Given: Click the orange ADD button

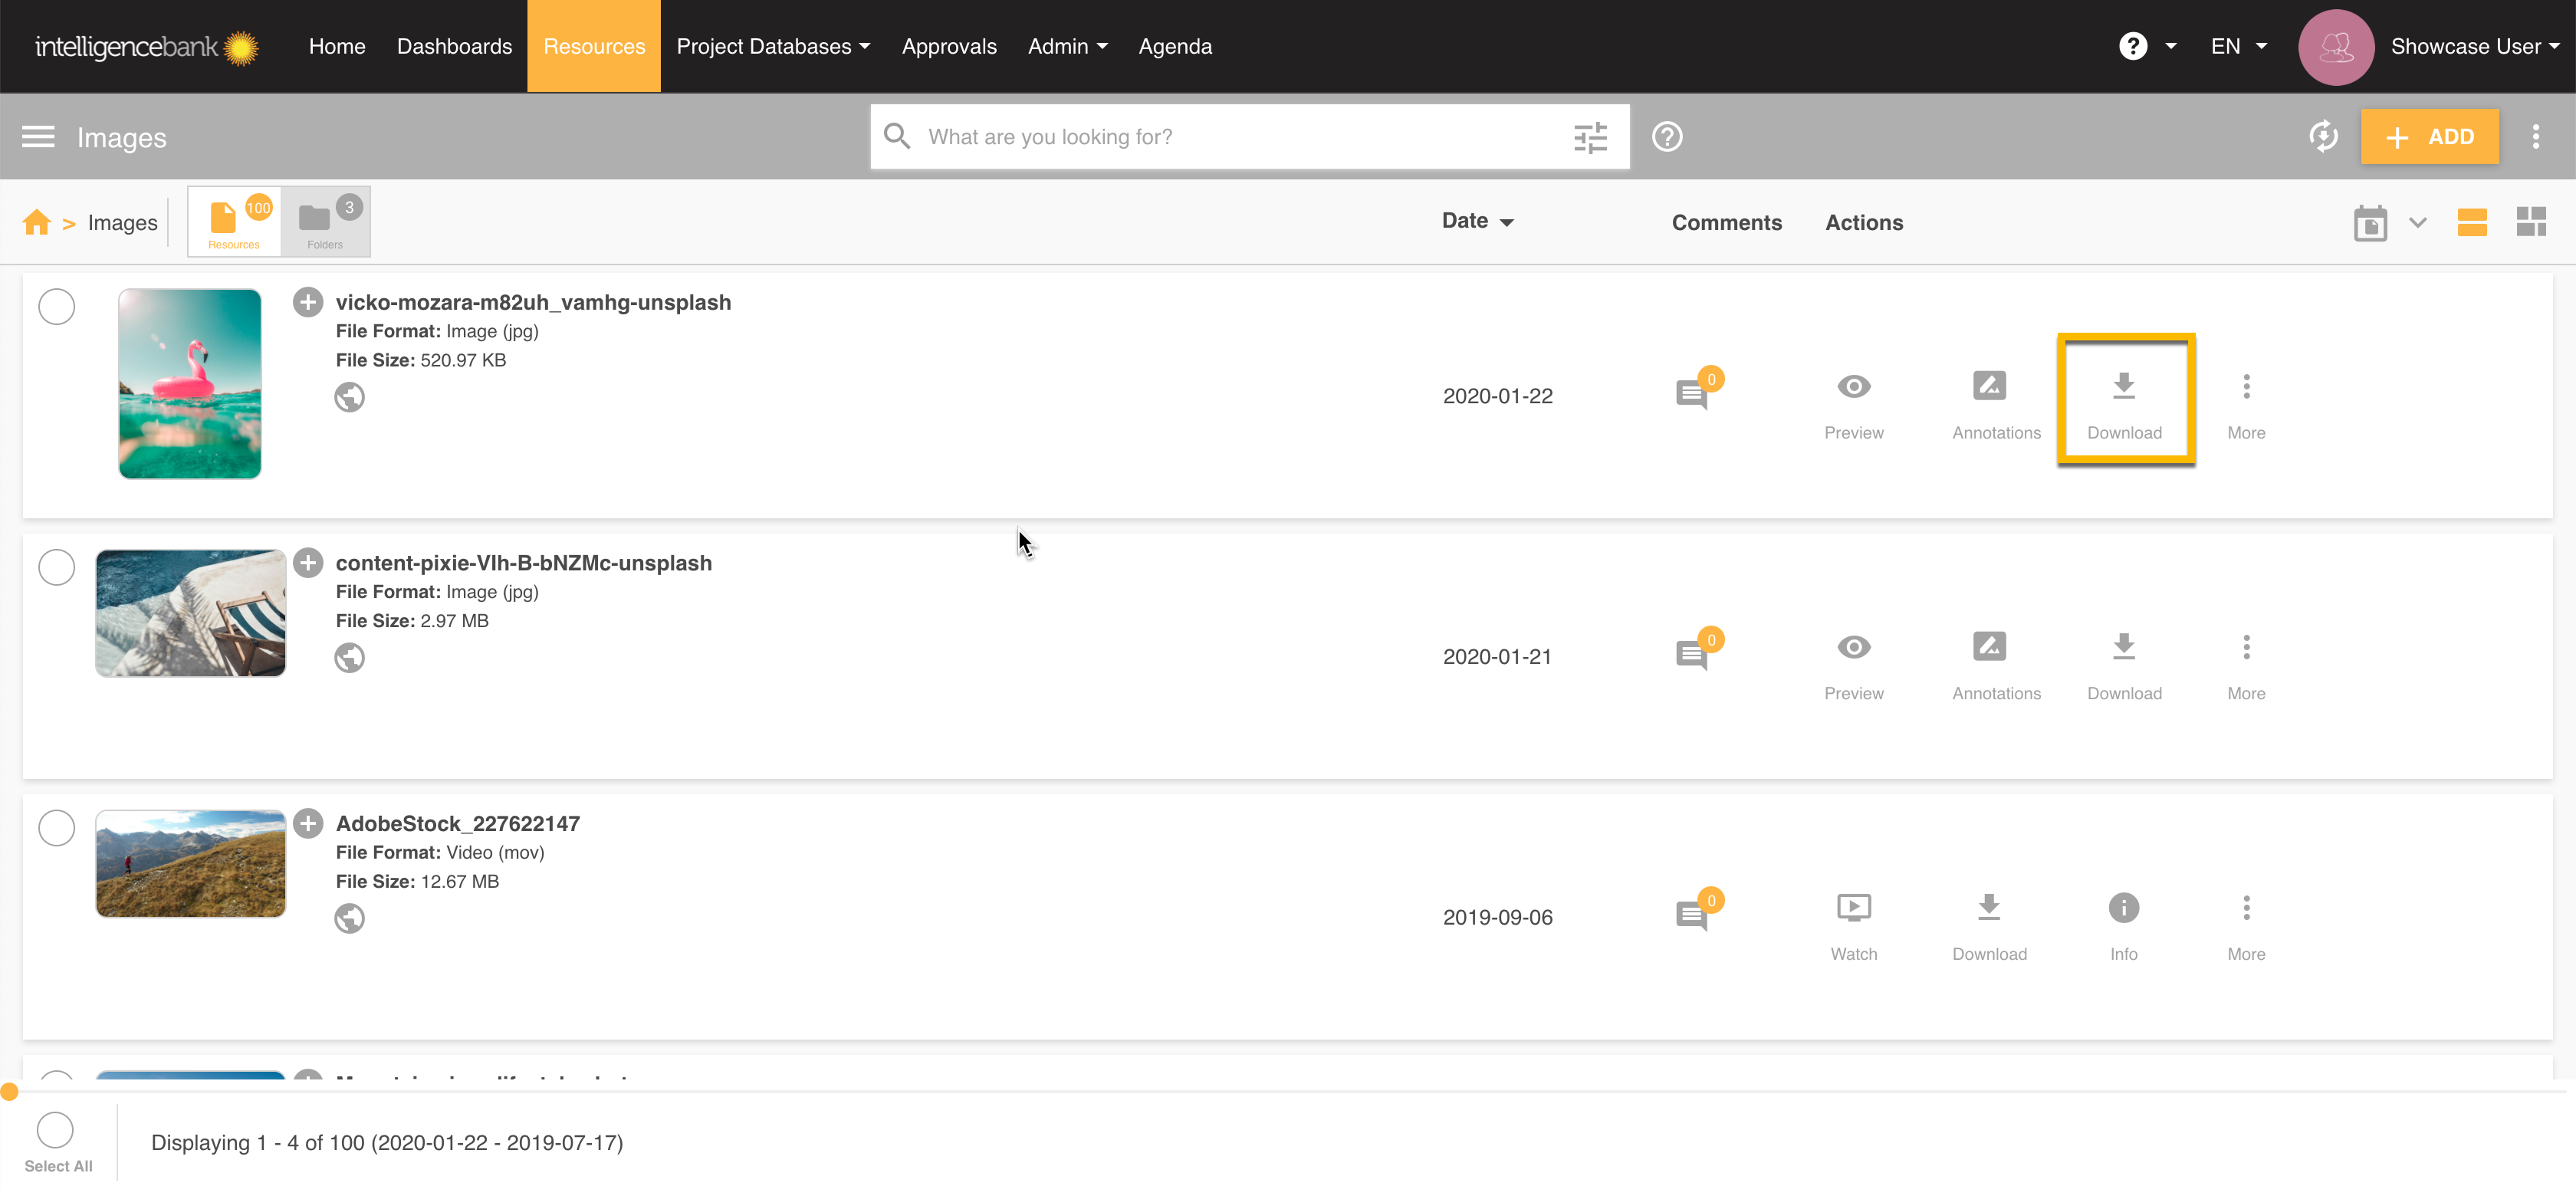Looking at the screenshot, I should (2429, 137).
